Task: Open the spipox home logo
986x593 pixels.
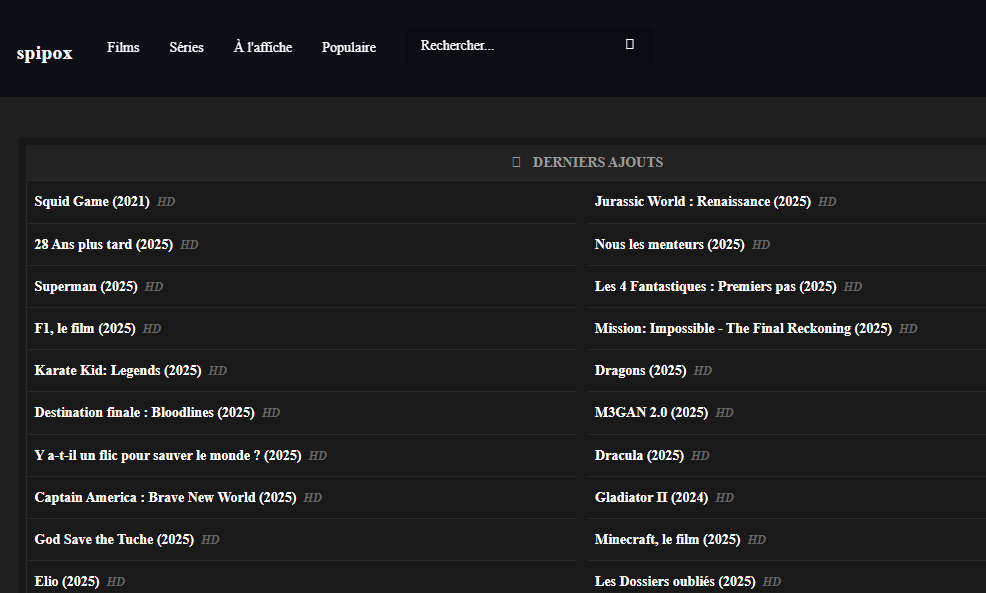Action: (45, 53)
